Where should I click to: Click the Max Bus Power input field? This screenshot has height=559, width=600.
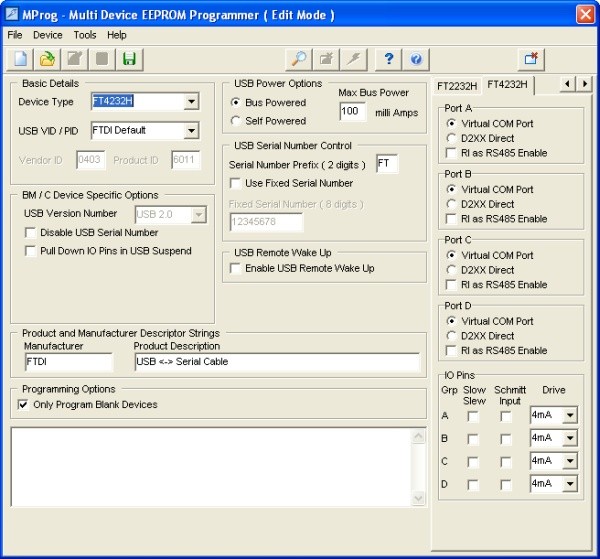coord(353,111)
